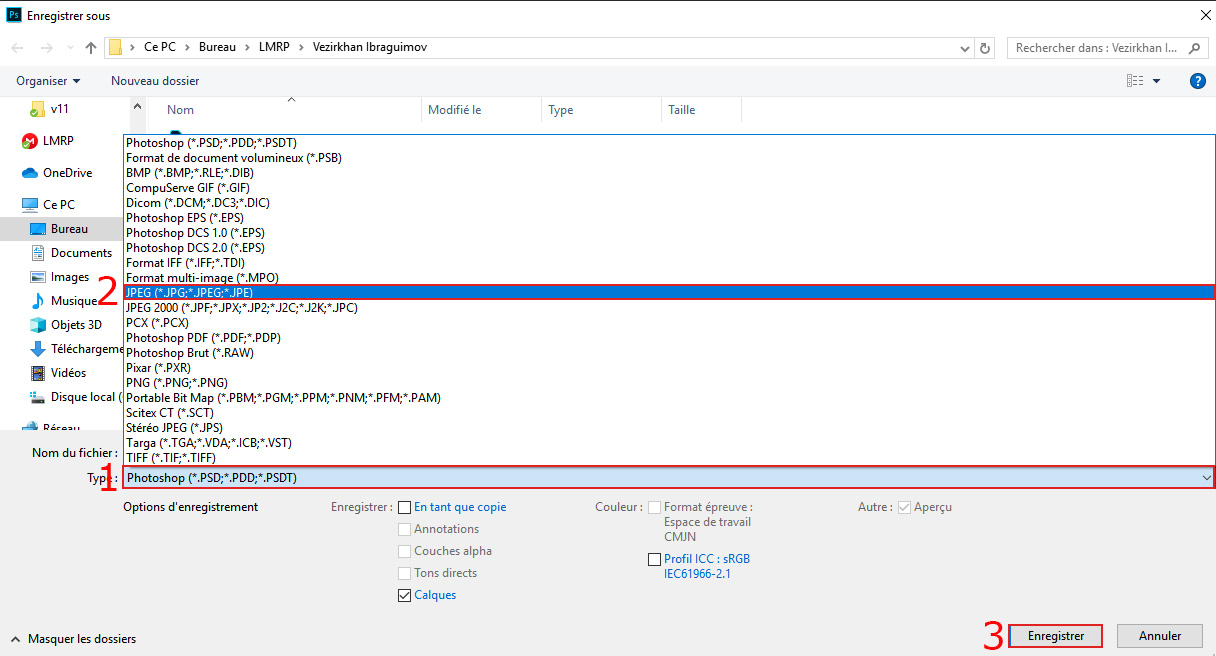Refresh the current folder view
The width and height of the screenshot is (1216, 656).
985,48
